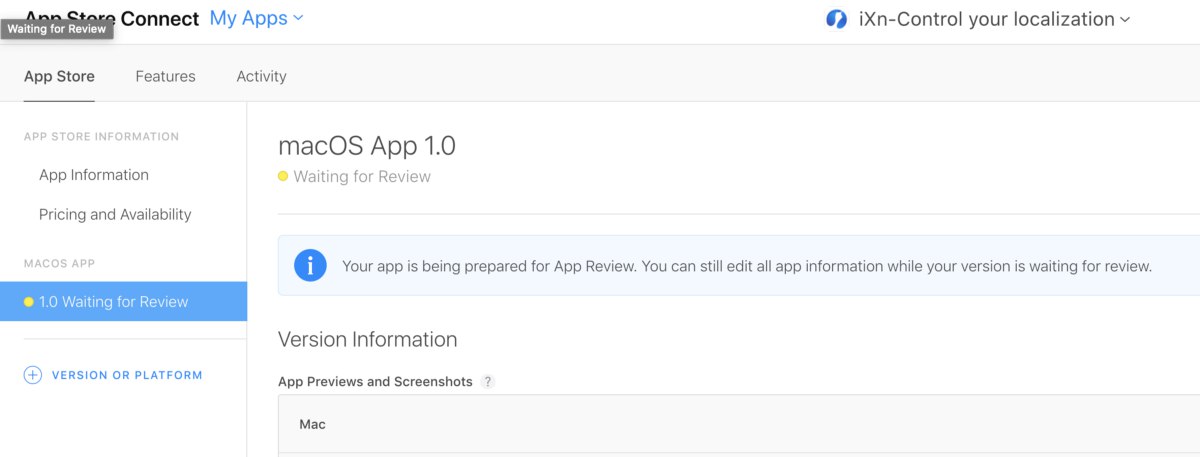Open App Information in sidebar
The width and height of the screenshot is (1200, 457).
[94, 175]
